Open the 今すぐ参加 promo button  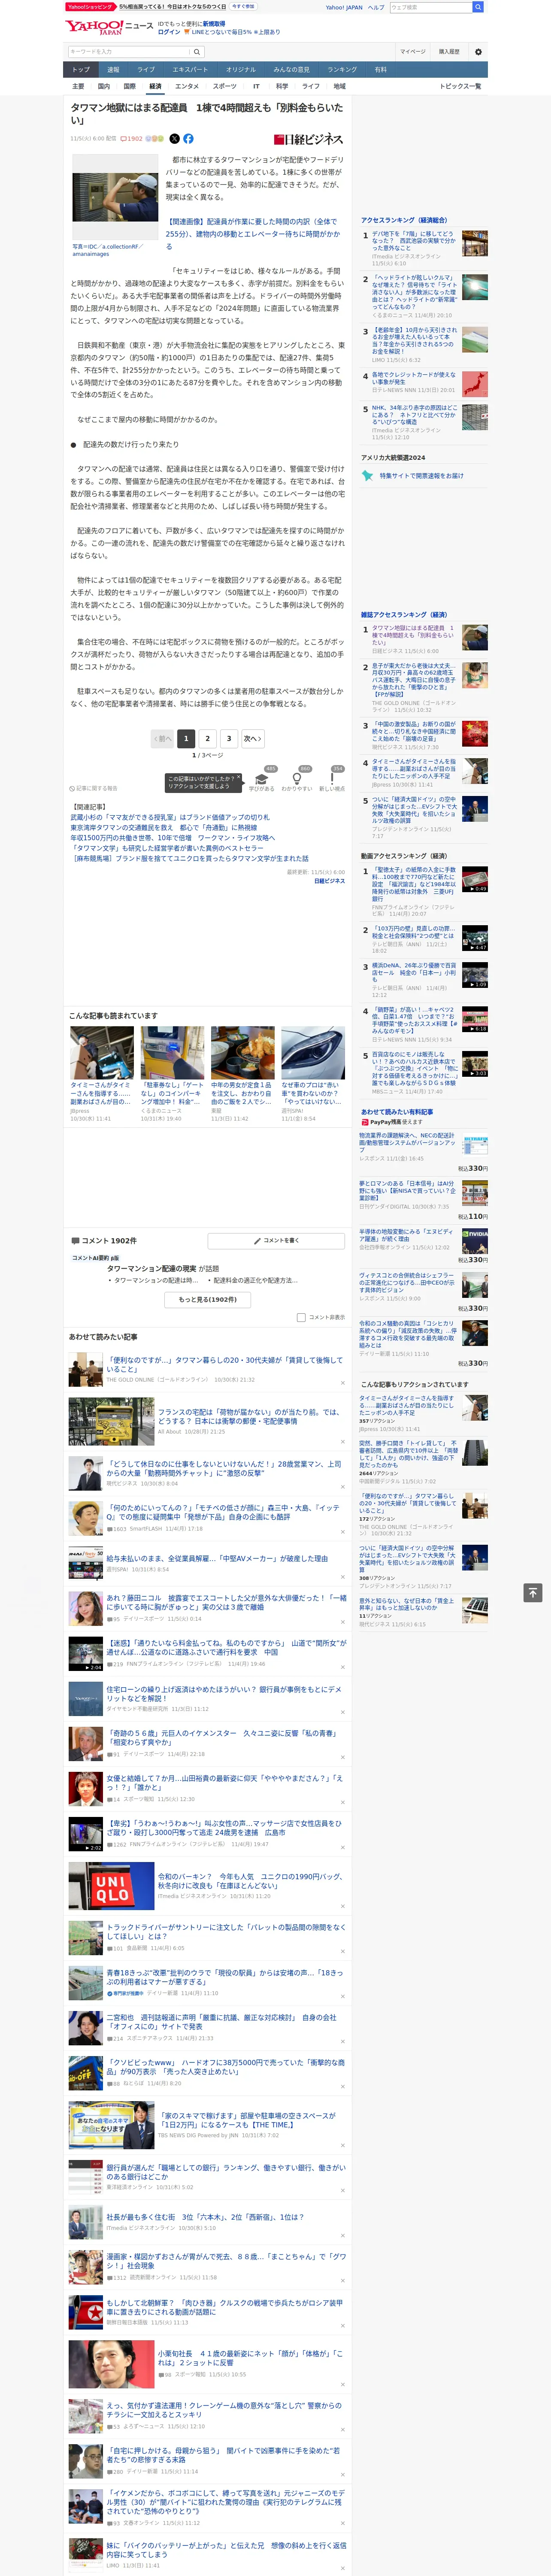click(x=242, y=6)
